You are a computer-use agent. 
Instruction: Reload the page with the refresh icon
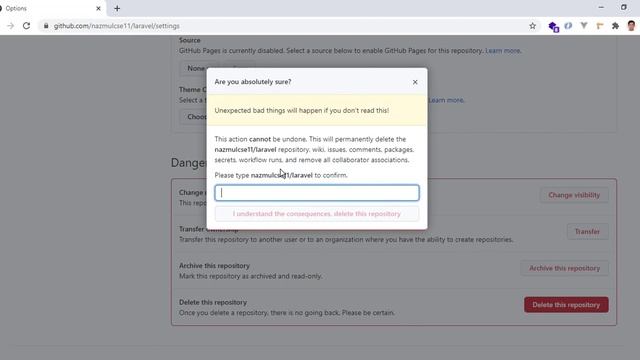point(27,26)
